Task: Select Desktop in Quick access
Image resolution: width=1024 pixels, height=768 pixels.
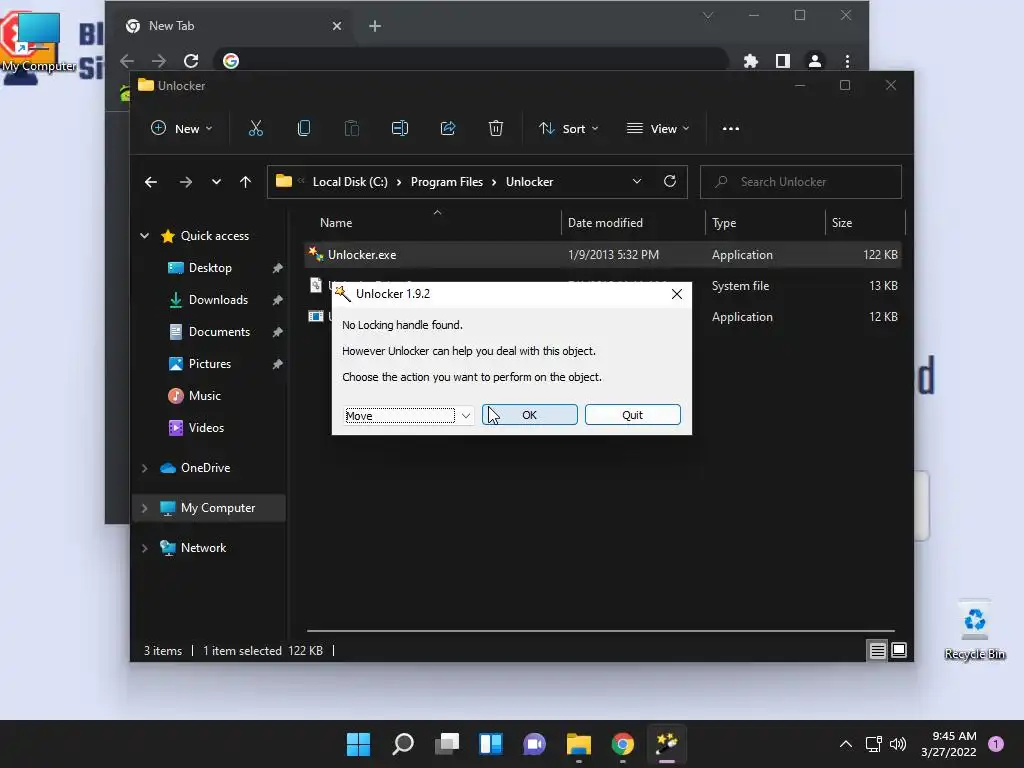Action: pos(210,268)
